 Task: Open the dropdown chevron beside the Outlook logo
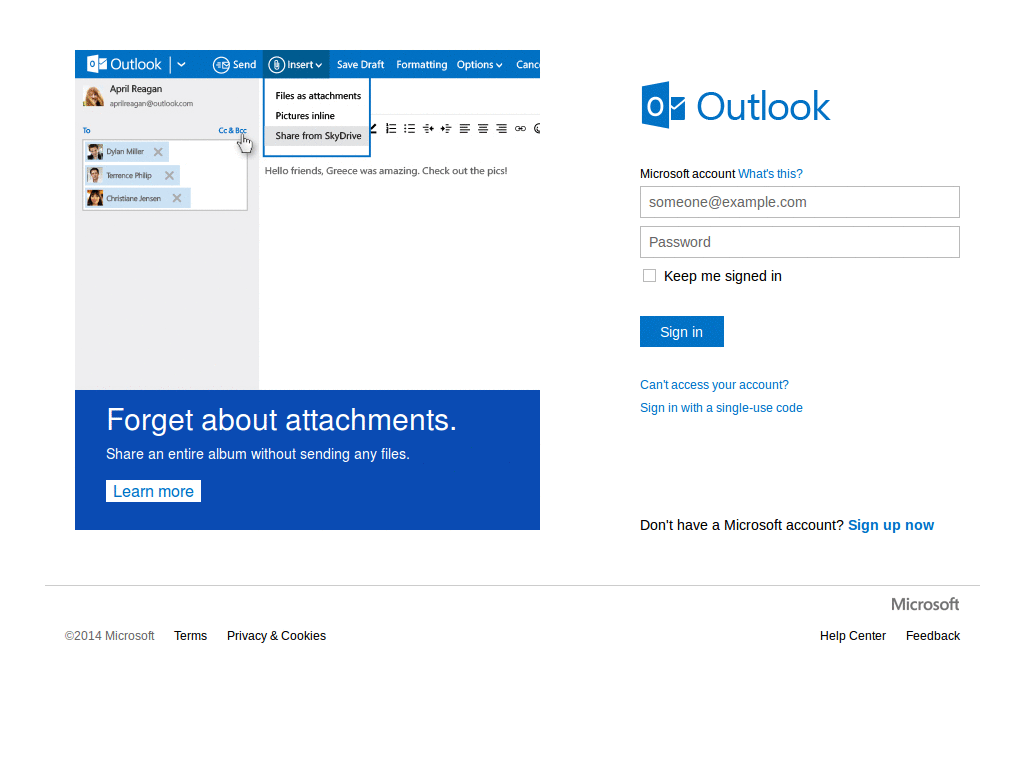coord(182,65)
